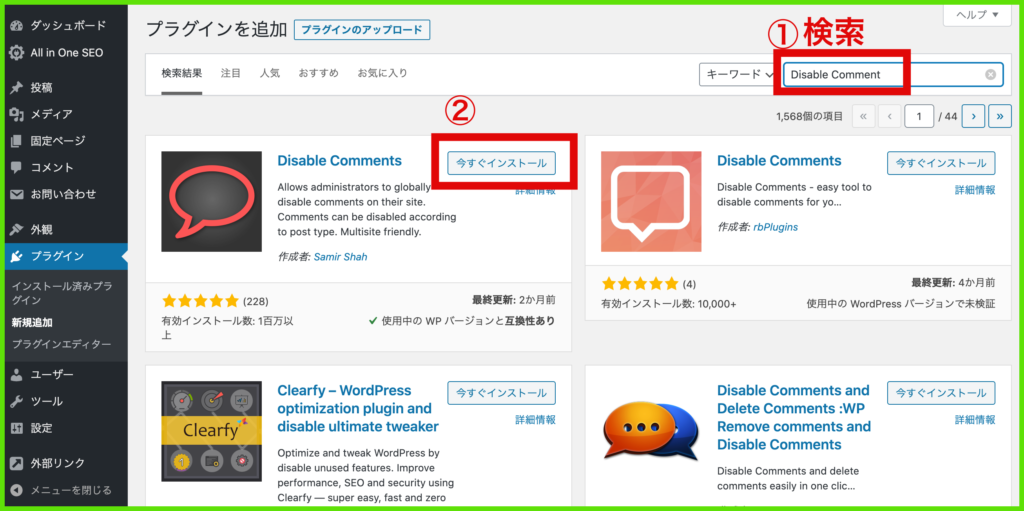This screenshot has width=1024, height=511.
Task: Click the first page double-arrow button
Action: [x=863, y=116]
